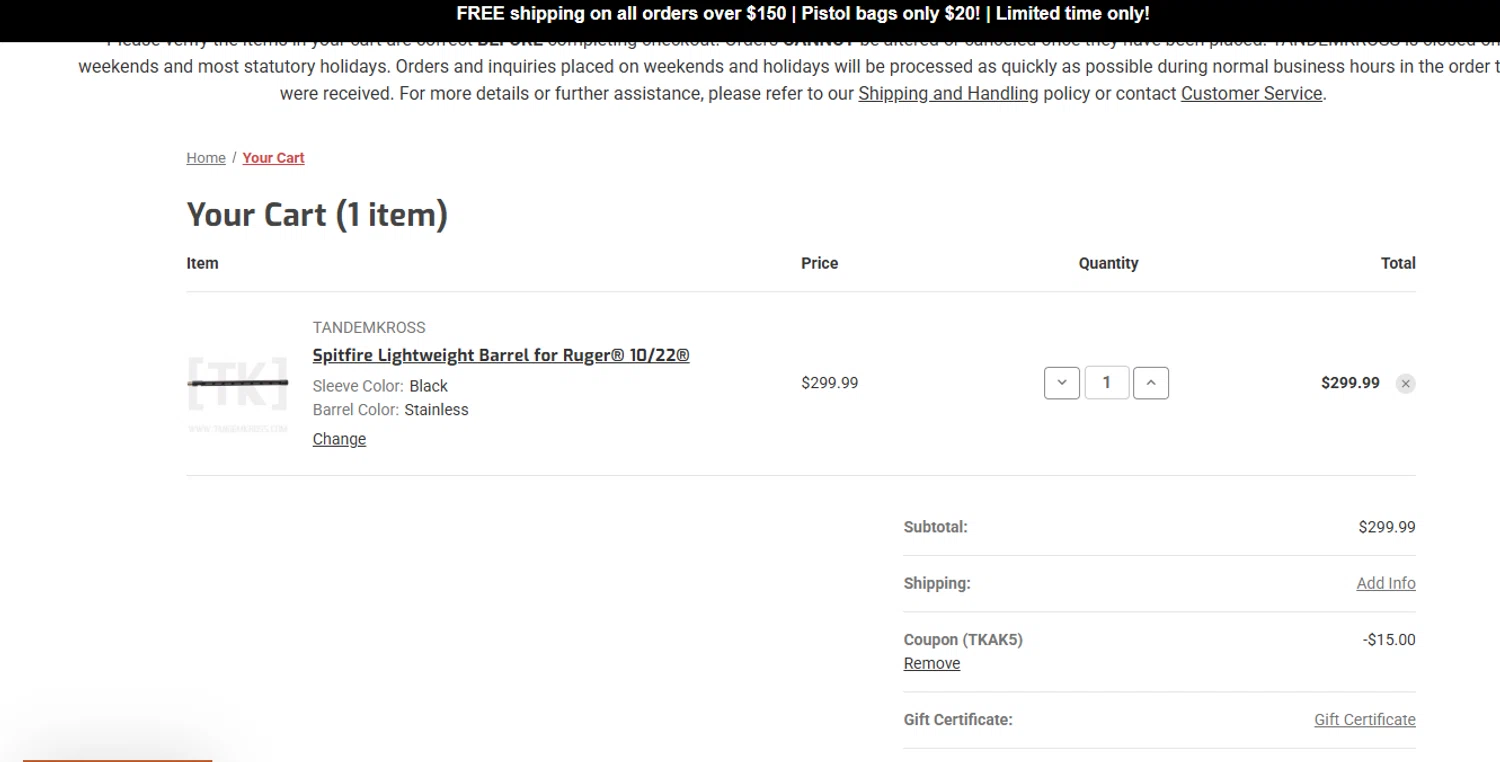Remove the Spitfire barrel with the X icon
Screen dimensions: 1500x762
pyautogui.click(x=1406, y=384)
